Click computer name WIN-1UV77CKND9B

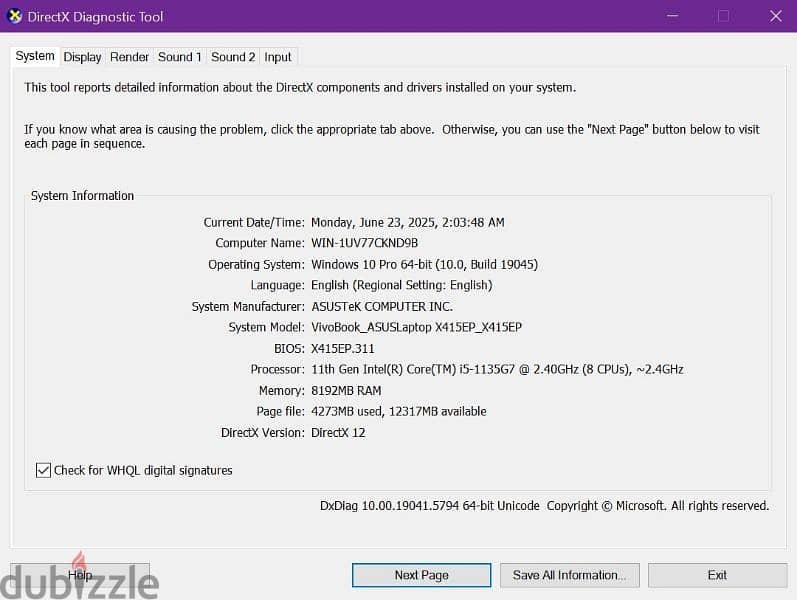point(364,243)
